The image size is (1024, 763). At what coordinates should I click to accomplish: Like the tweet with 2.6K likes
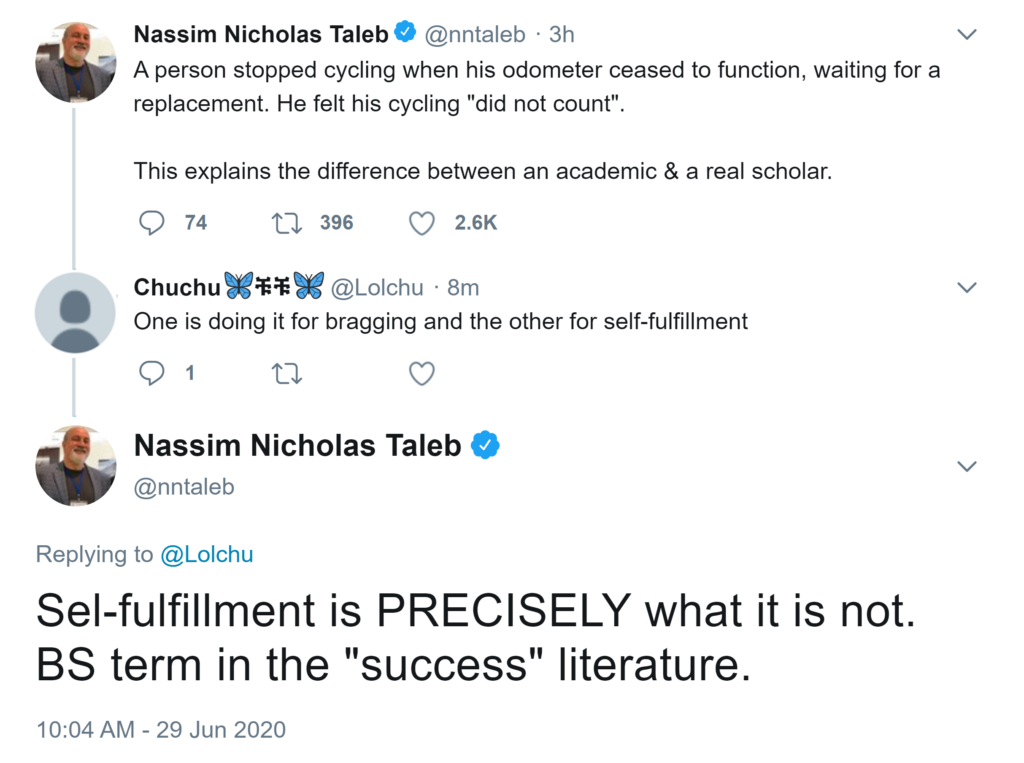tap(423, 222)
